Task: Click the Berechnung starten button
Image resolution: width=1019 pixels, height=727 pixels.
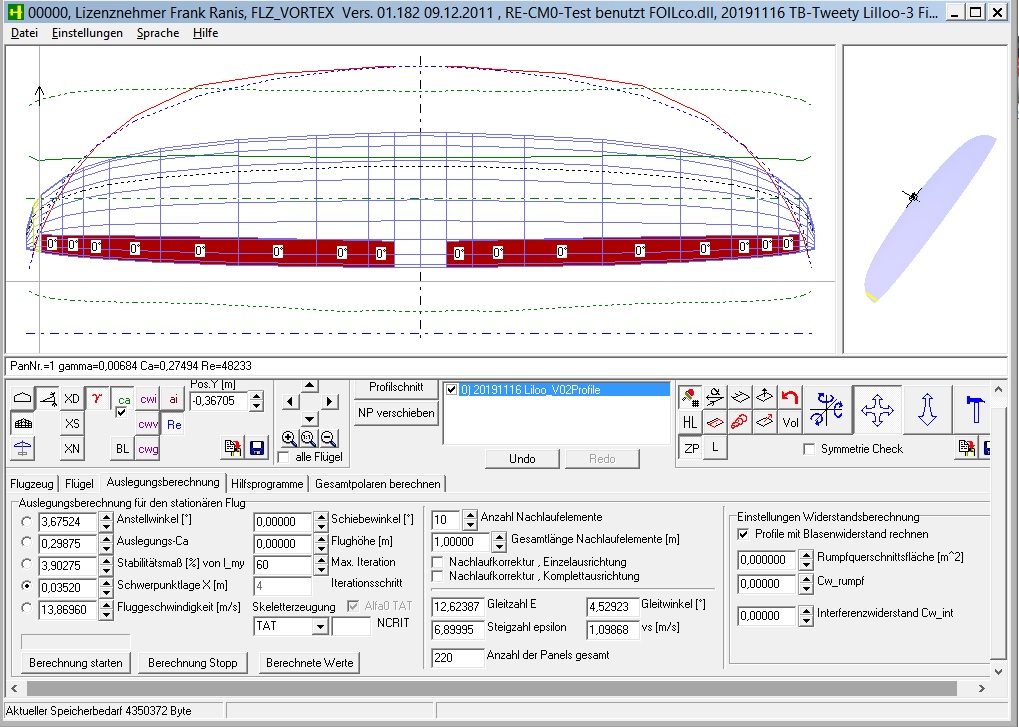Action: (x=76, y=663)
